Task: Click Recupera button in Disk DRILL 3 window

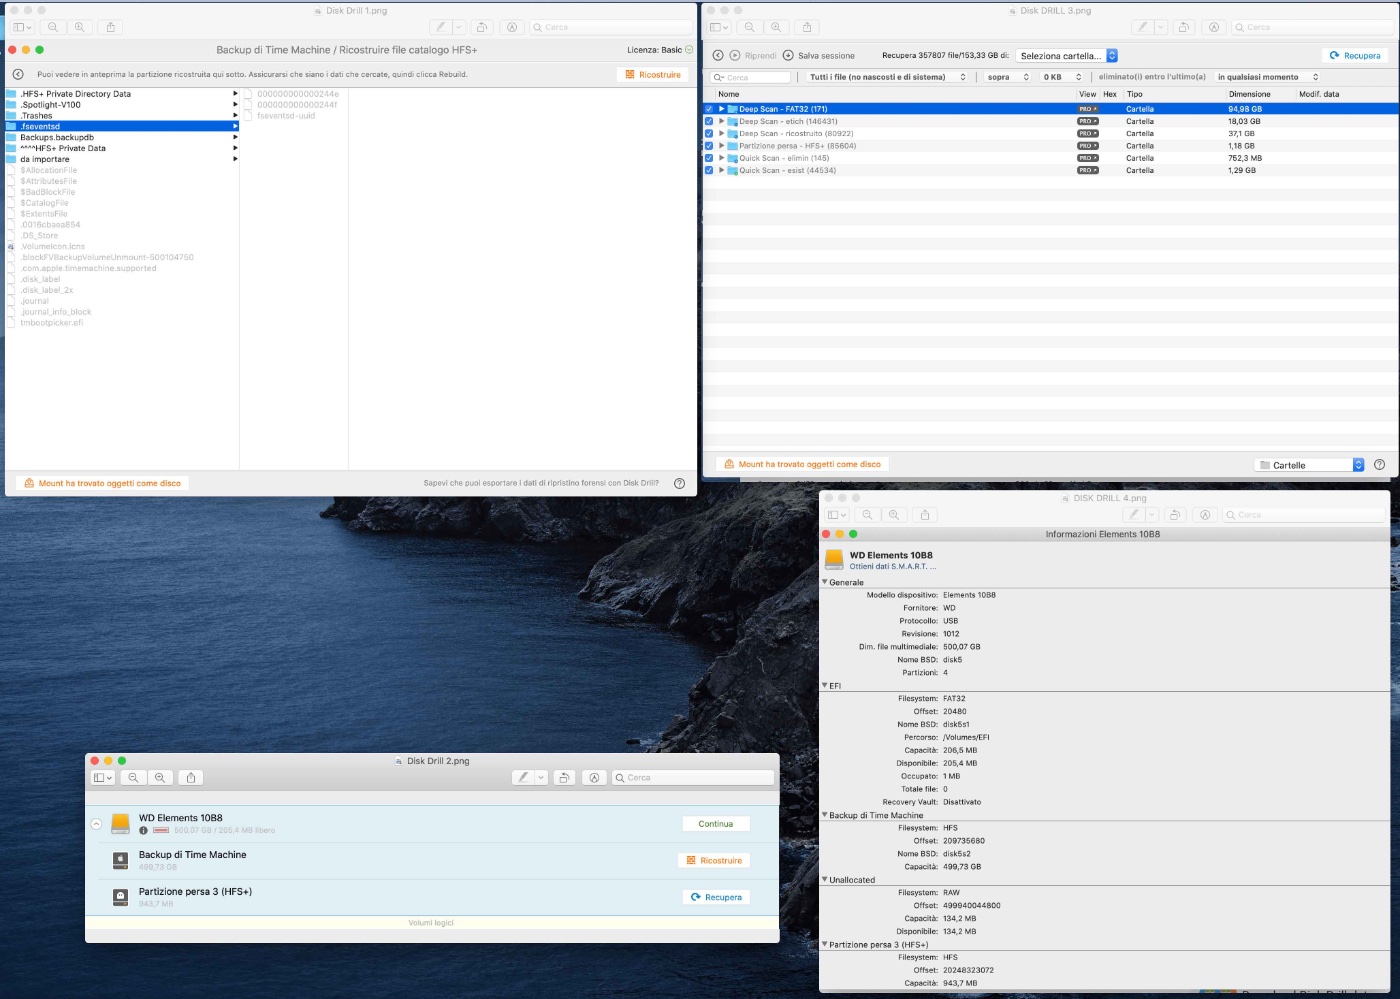Action: (1355, 56)
